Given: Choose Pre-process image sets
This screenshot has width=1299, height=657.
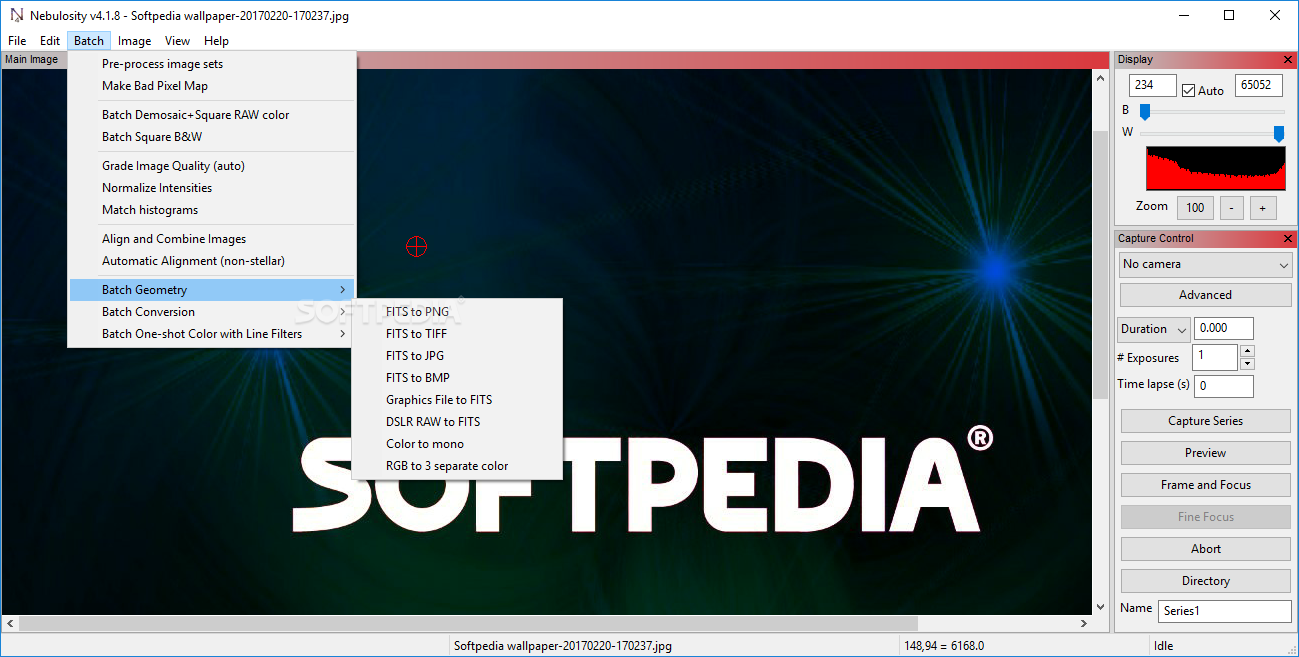Looking at the screenshot, I should (211, 64).
